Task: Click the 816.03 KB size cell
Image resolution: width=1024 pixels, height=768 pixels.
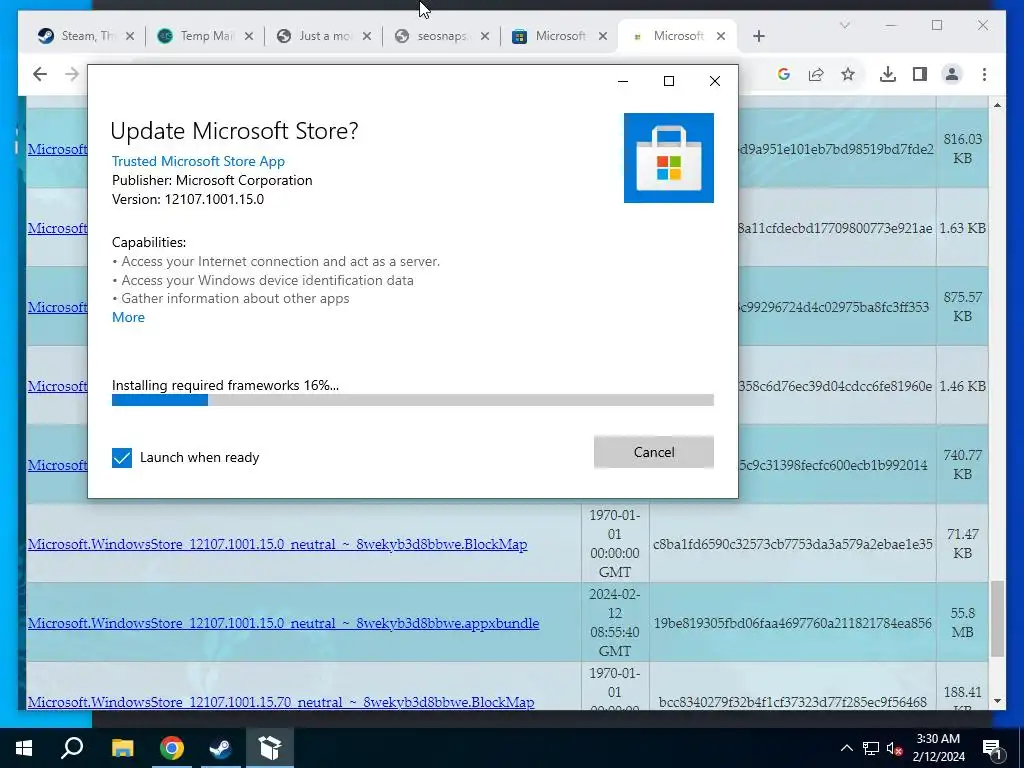Action: (x=963, y=148)
